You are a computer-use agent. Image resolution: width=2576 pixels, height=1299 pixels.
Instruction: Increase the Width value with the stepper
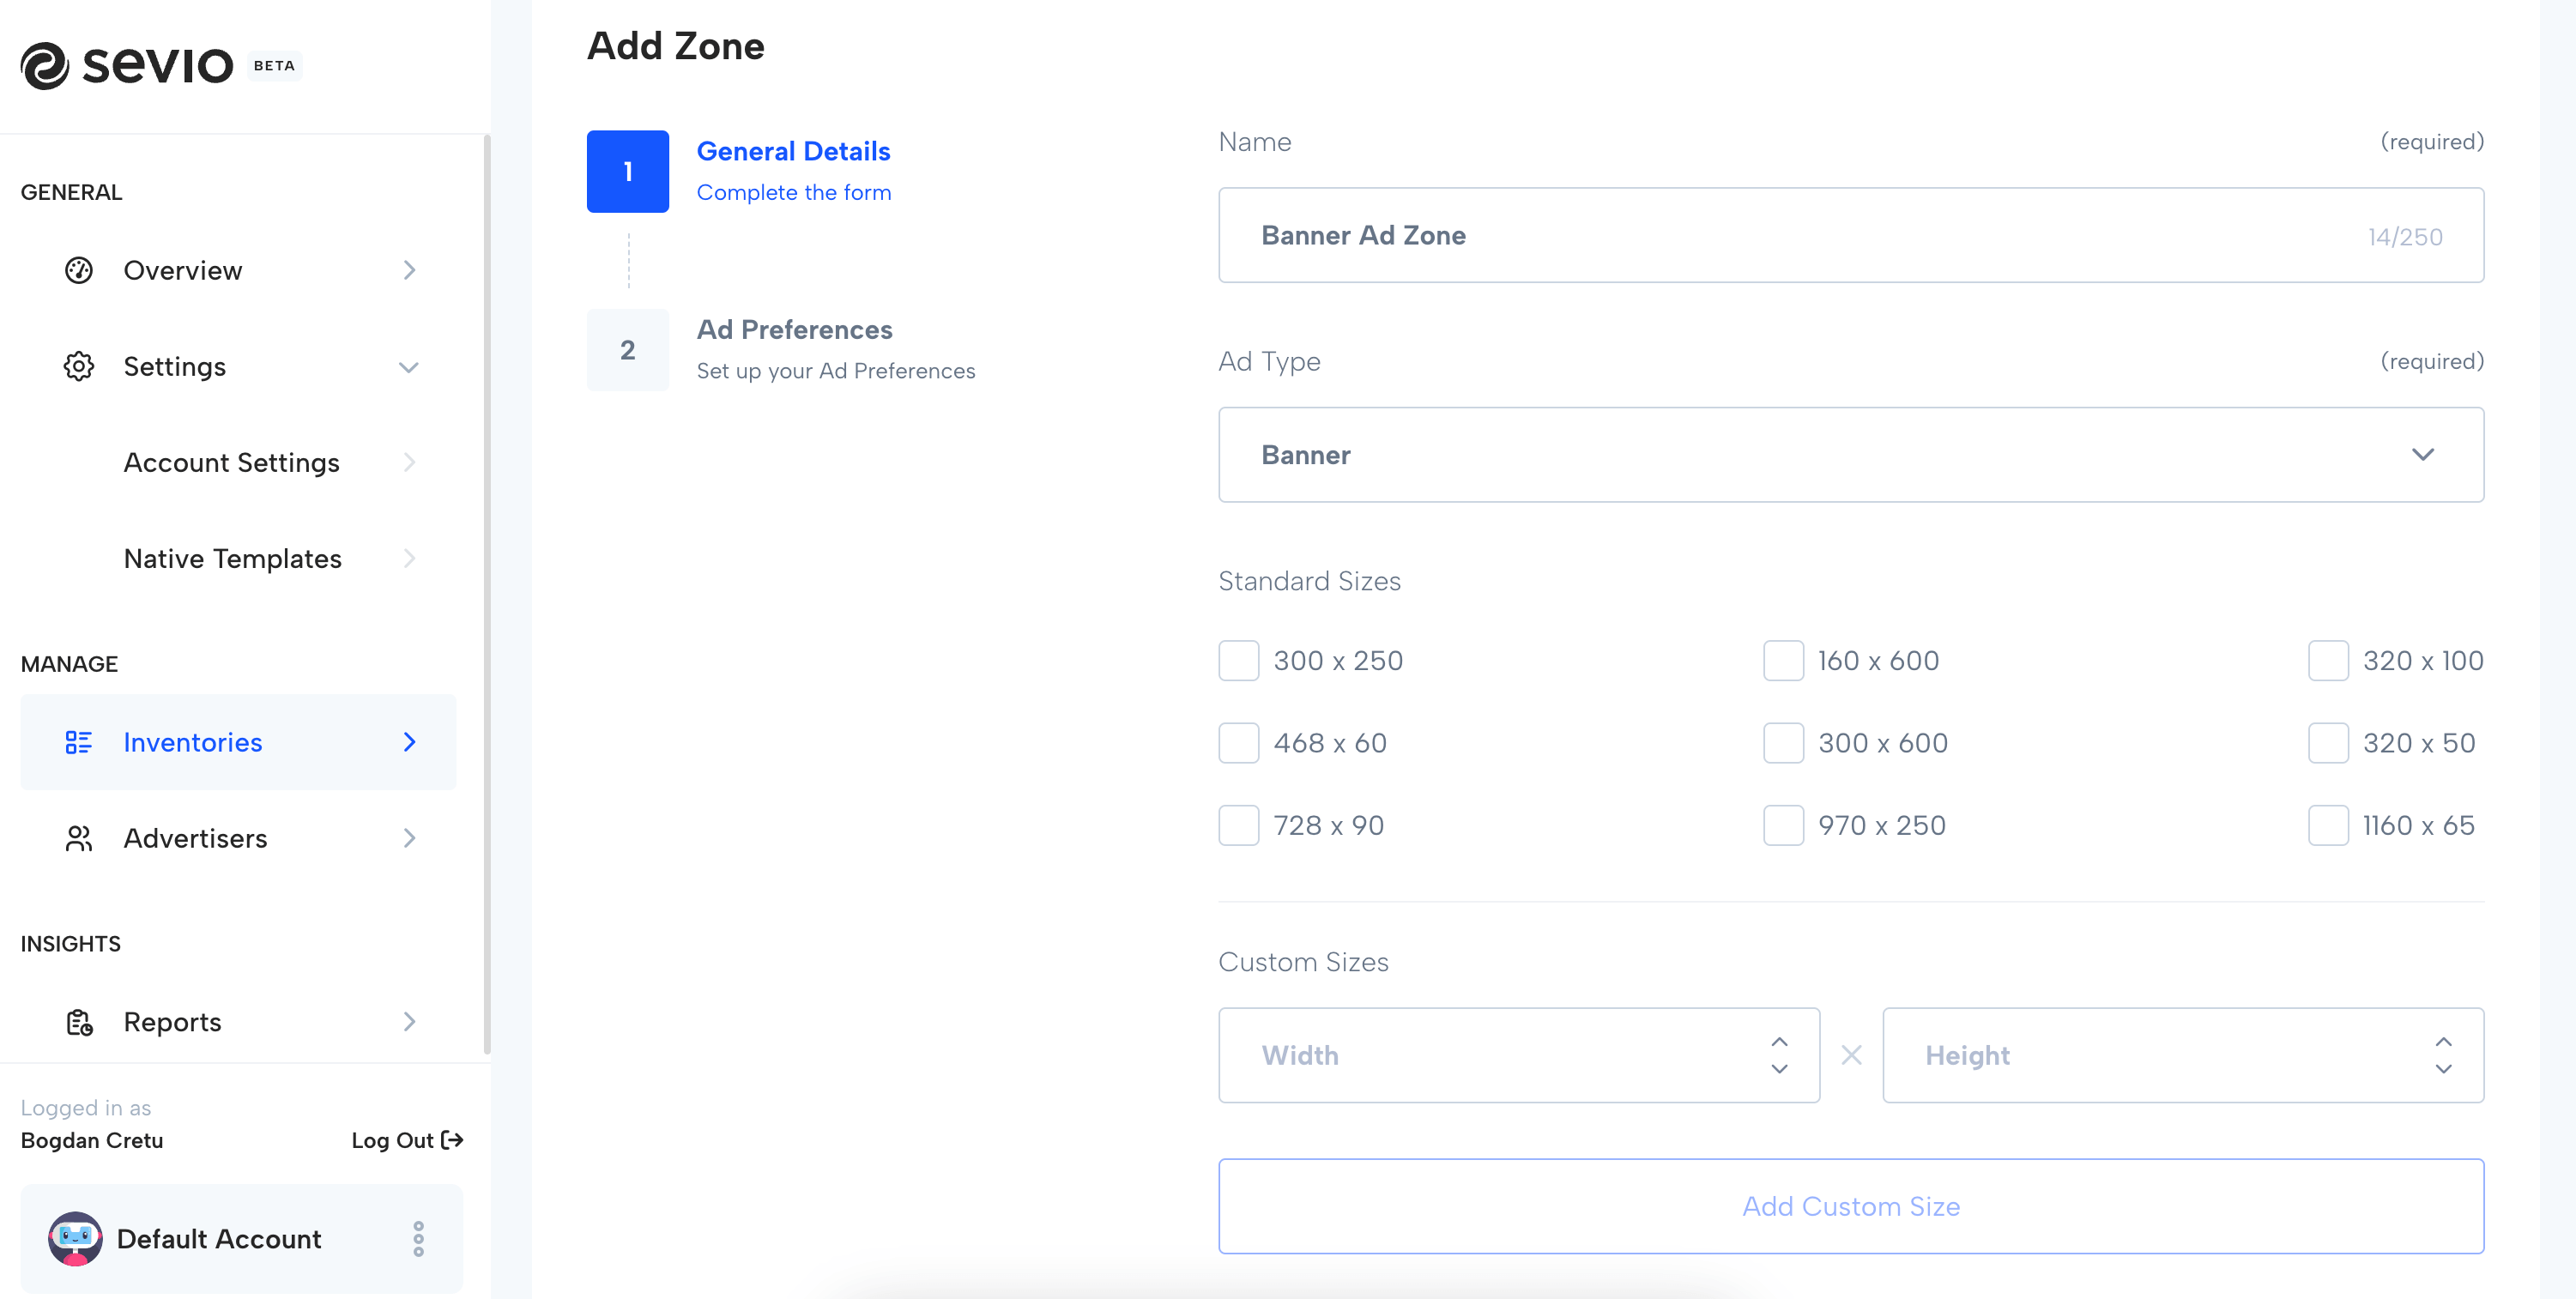click(1779, 1042)
